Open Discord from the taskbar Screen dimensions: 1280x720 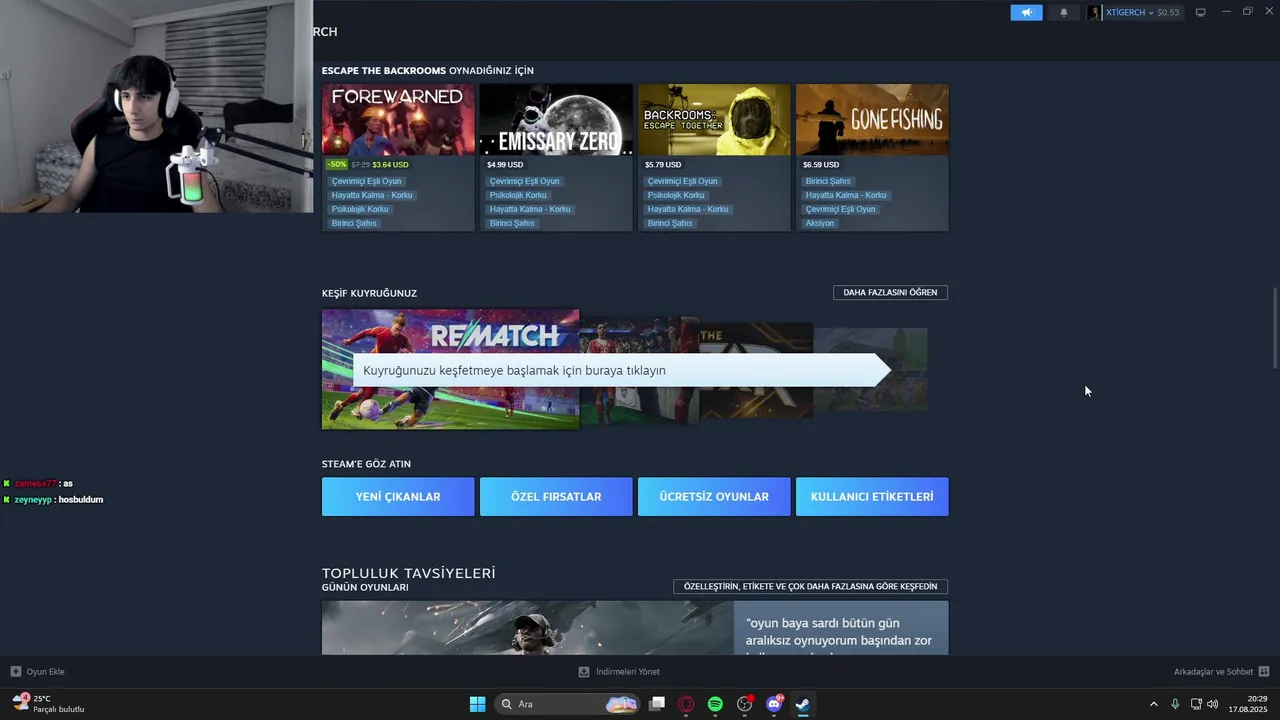click(774, 704)
